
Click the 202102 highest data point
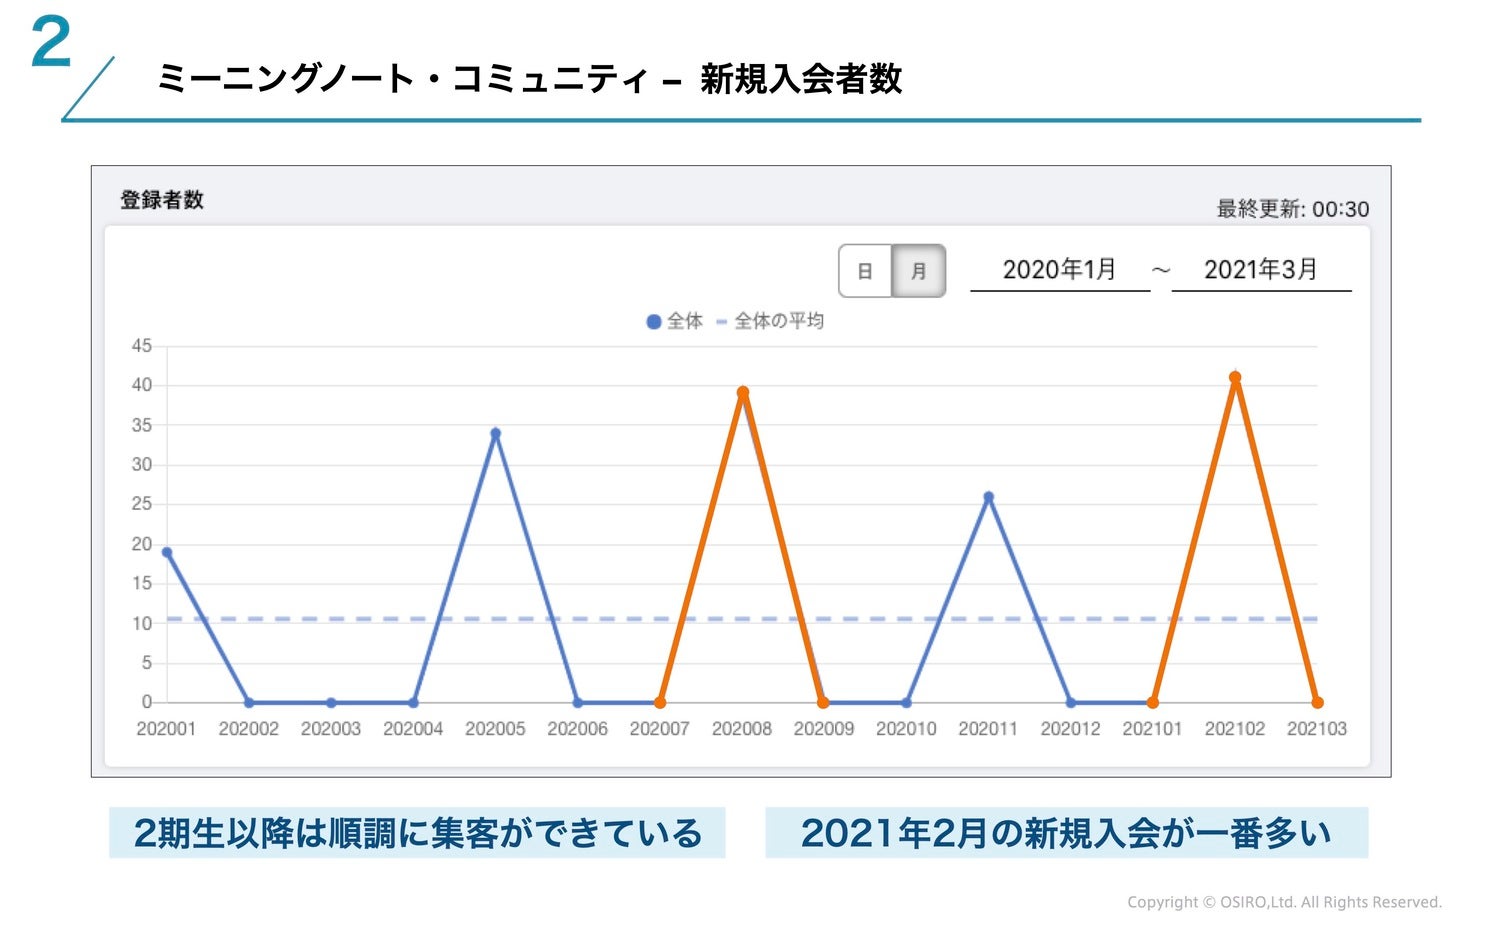coord(1235,378)
